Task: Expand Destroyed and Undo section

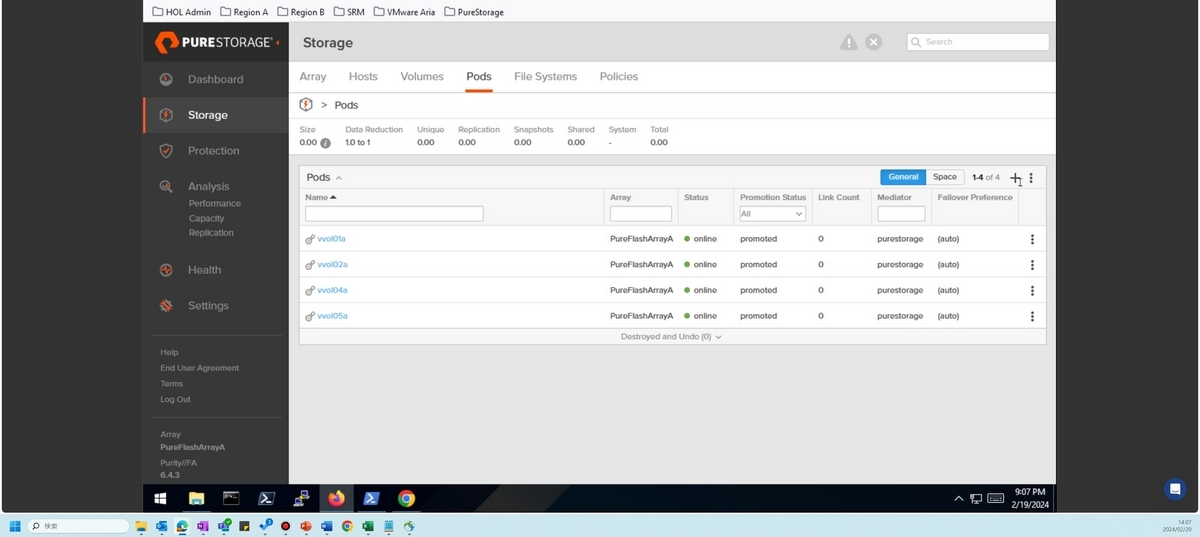Action: (671, 337)
